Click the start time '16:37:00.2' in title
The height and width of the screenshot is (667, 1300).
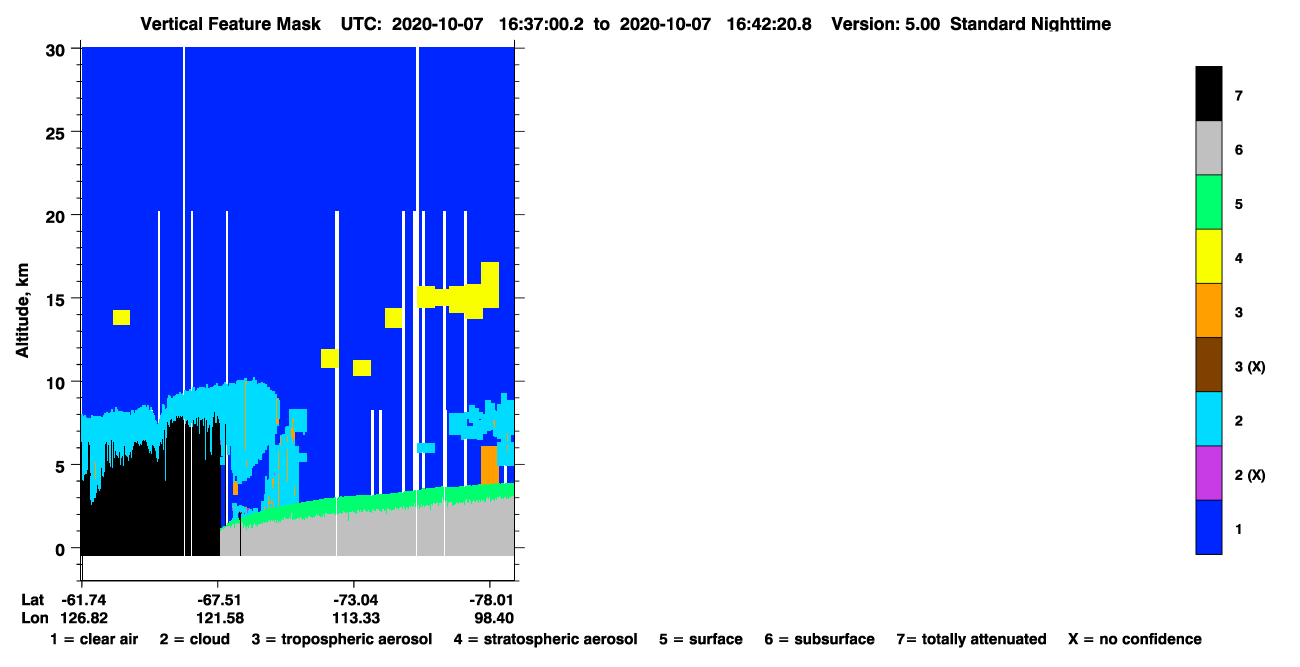click(x=542, y=23)
